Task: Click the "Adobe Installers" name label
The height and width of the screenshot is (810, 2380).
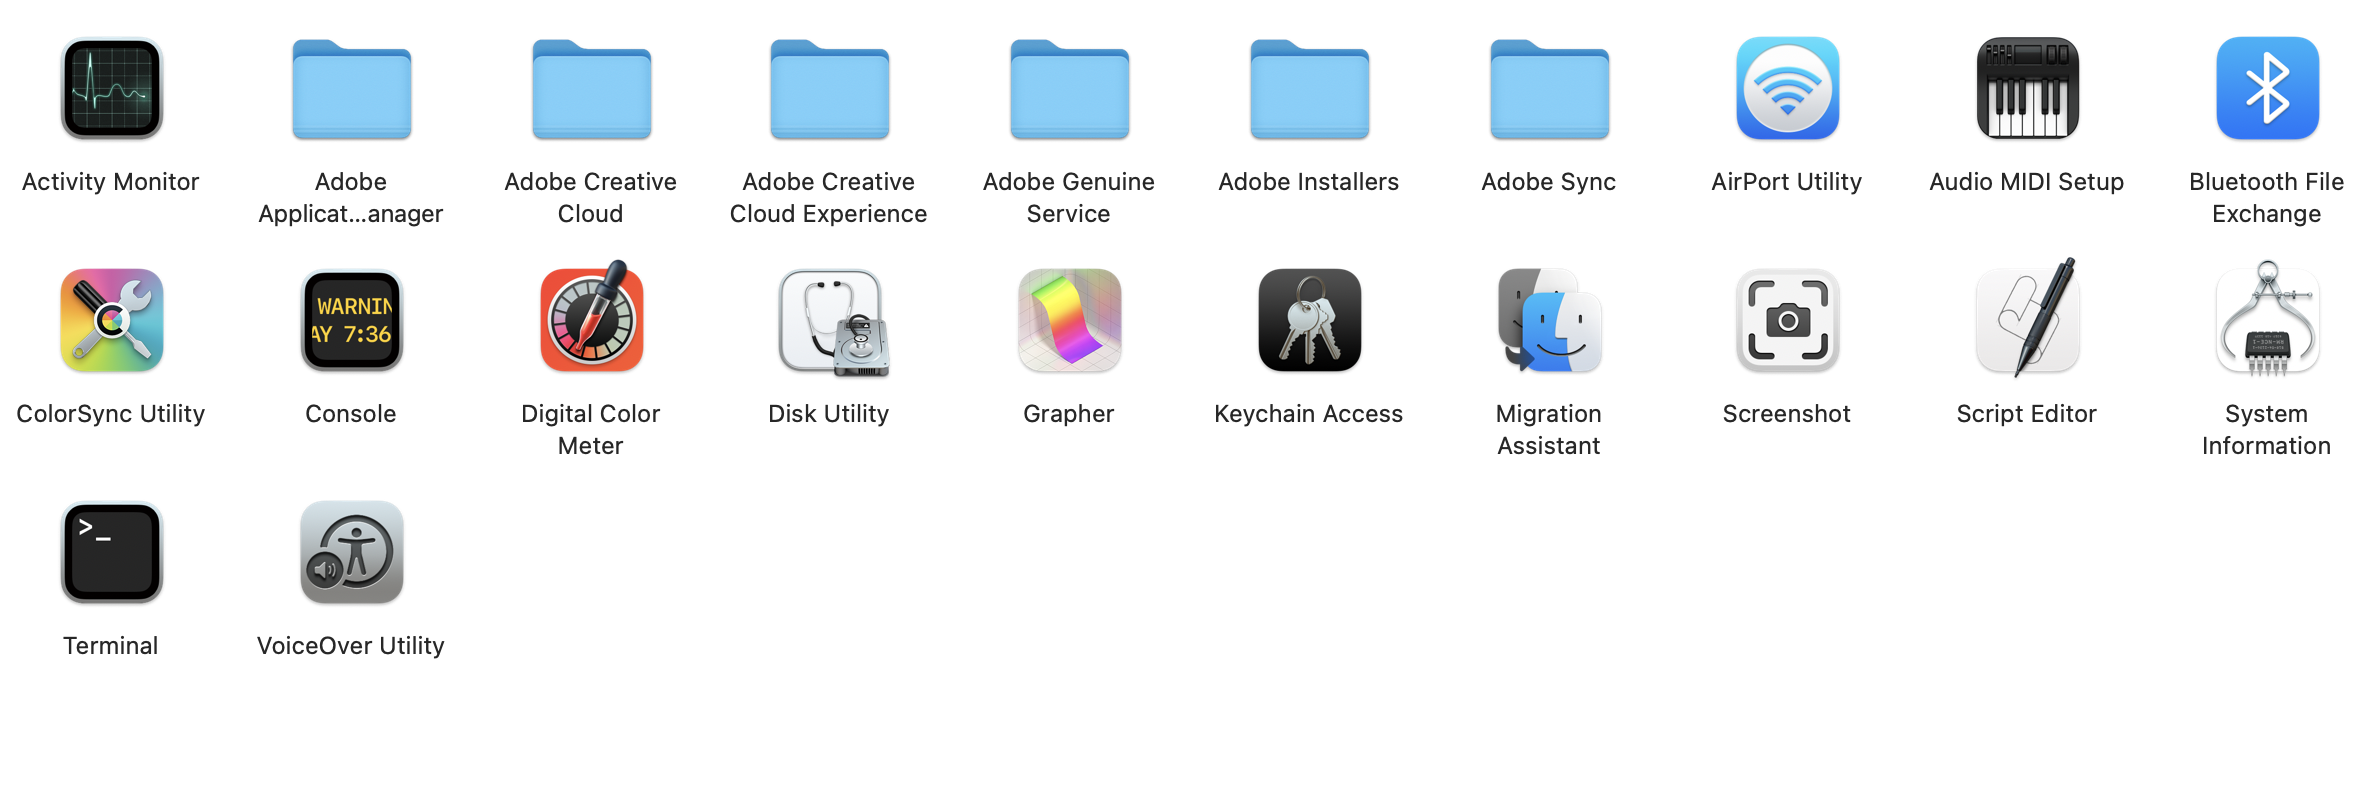Action: point(1309,182)
